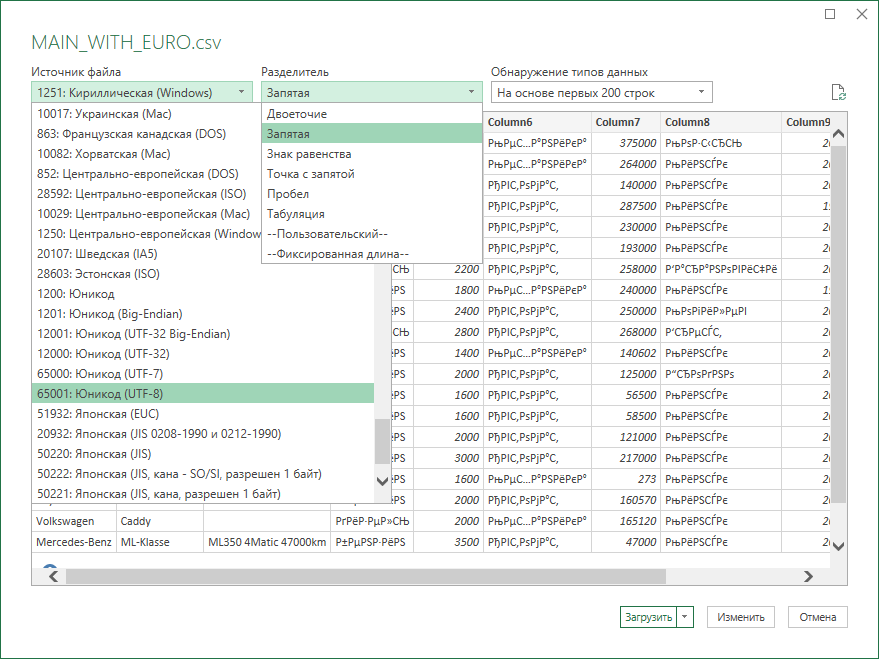
Task: Click the Column8 header
Action: coord(721,122)
